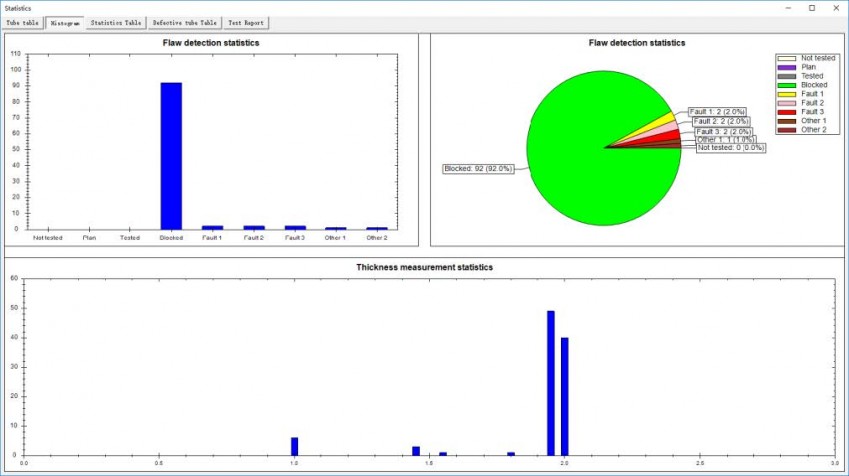Screen dimensions: 849x476
Task: Click the green Blocked legend swatch
Action: (x=788, y=85)
